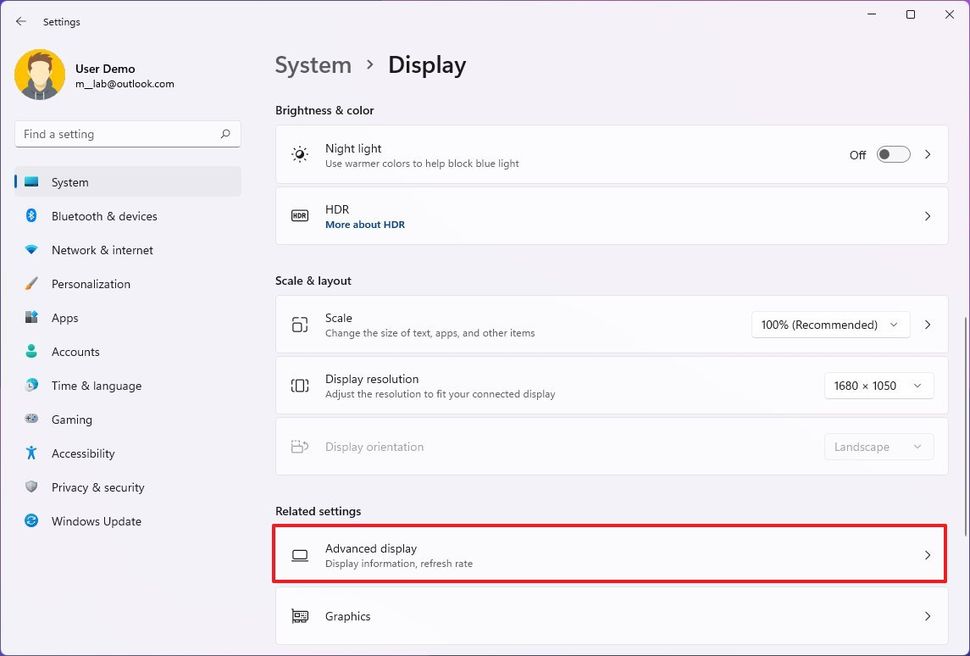Click the Privacy & security shield icon
The height and width of the screenshot is (656, 970).
31,488
